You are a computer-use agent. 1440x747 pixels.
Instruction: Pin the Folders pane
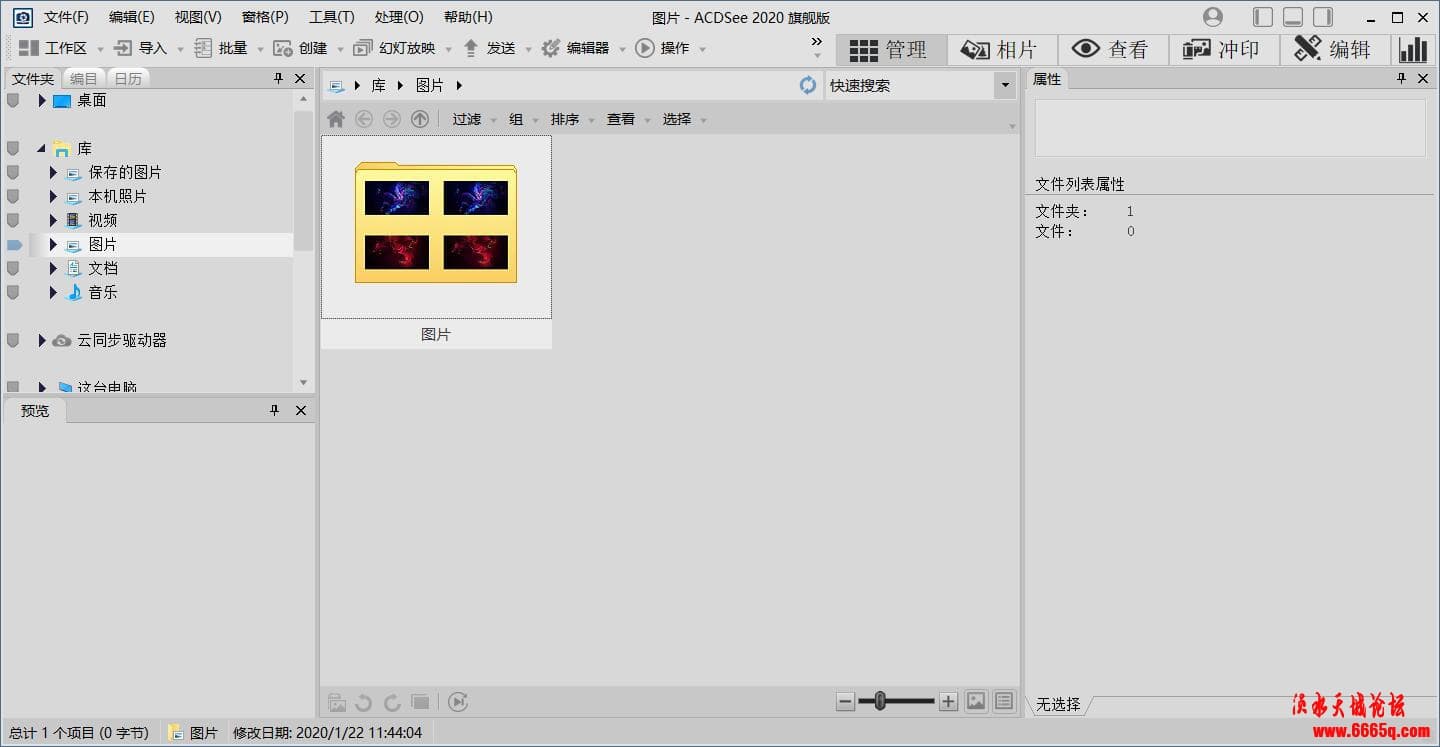[x=278, y=78]
